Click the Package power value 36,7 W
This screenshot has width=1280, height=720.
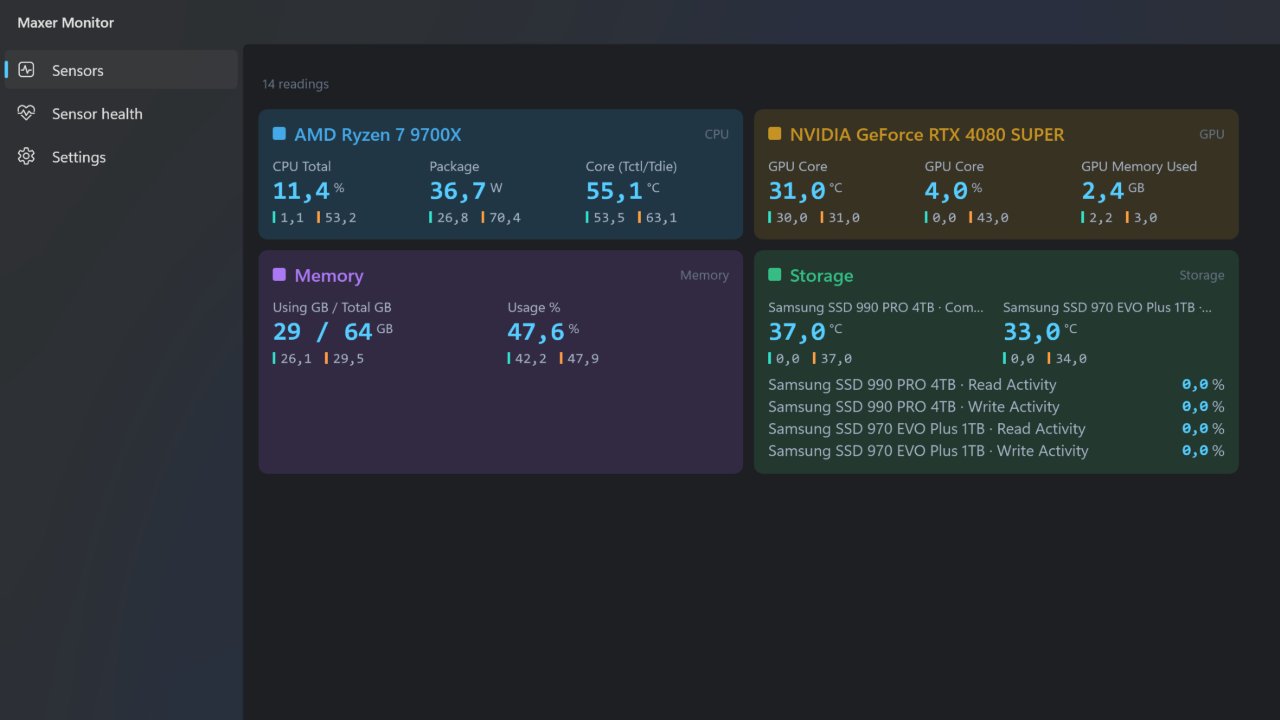pos(466,190)
